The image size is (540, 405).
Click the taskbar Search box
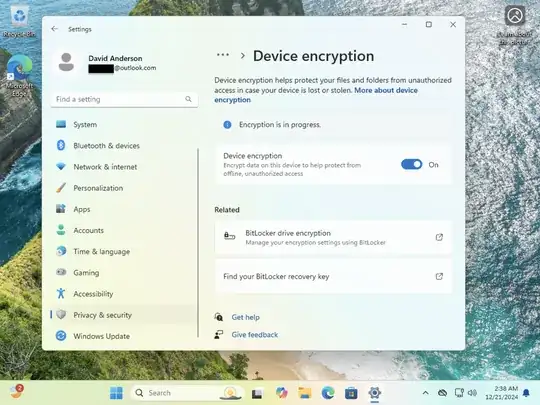188,393
